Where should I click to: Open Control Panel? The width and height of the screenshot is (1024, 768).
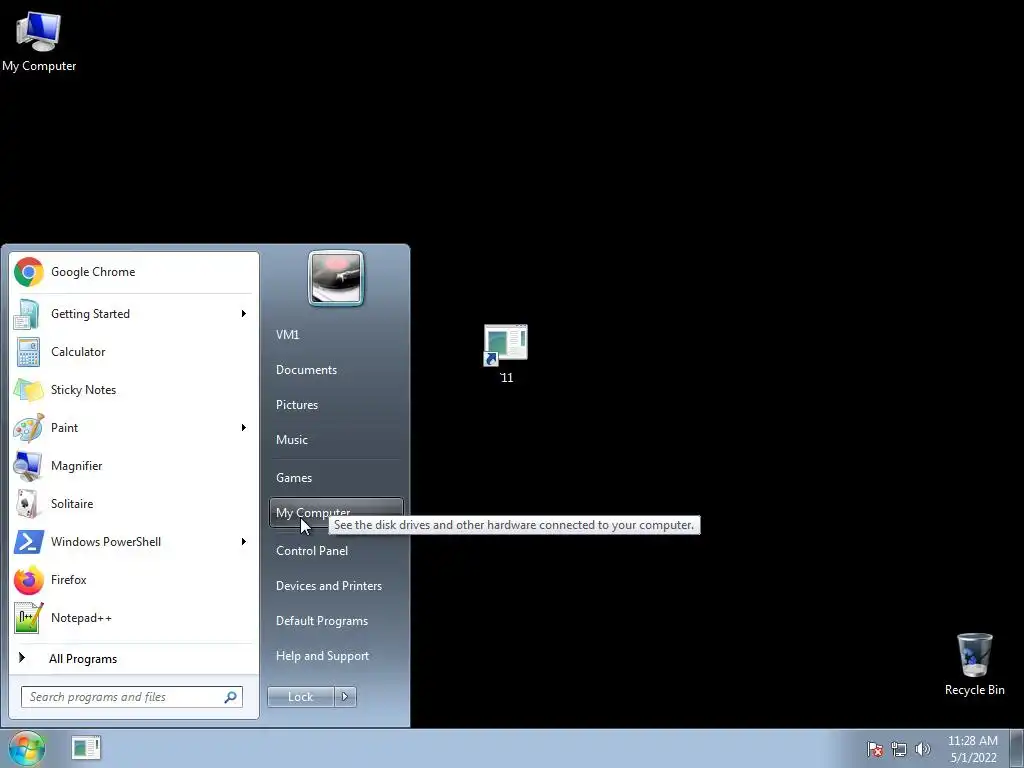336,551
